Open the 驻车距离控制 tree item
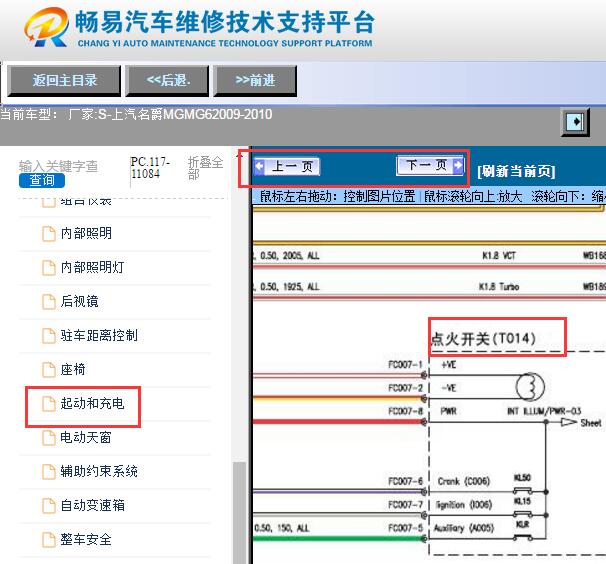Screen dimensions: 606x564 coord(99,336)
